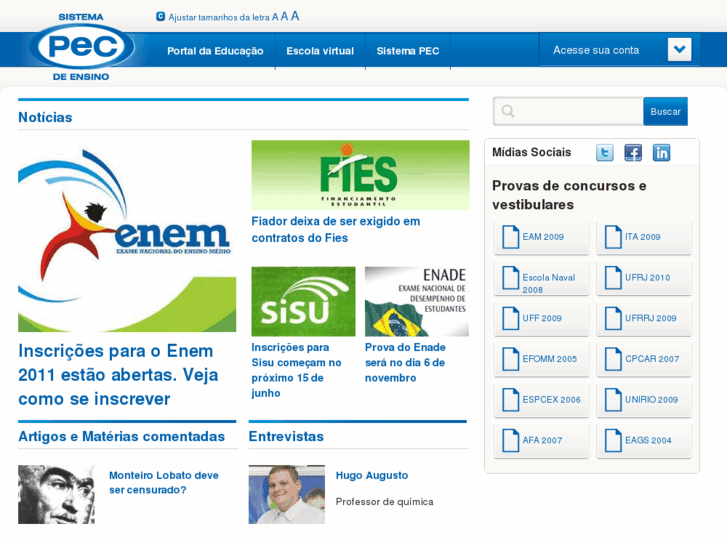Click inside the search text field
The image size is (727, 545).
[568, 111]
